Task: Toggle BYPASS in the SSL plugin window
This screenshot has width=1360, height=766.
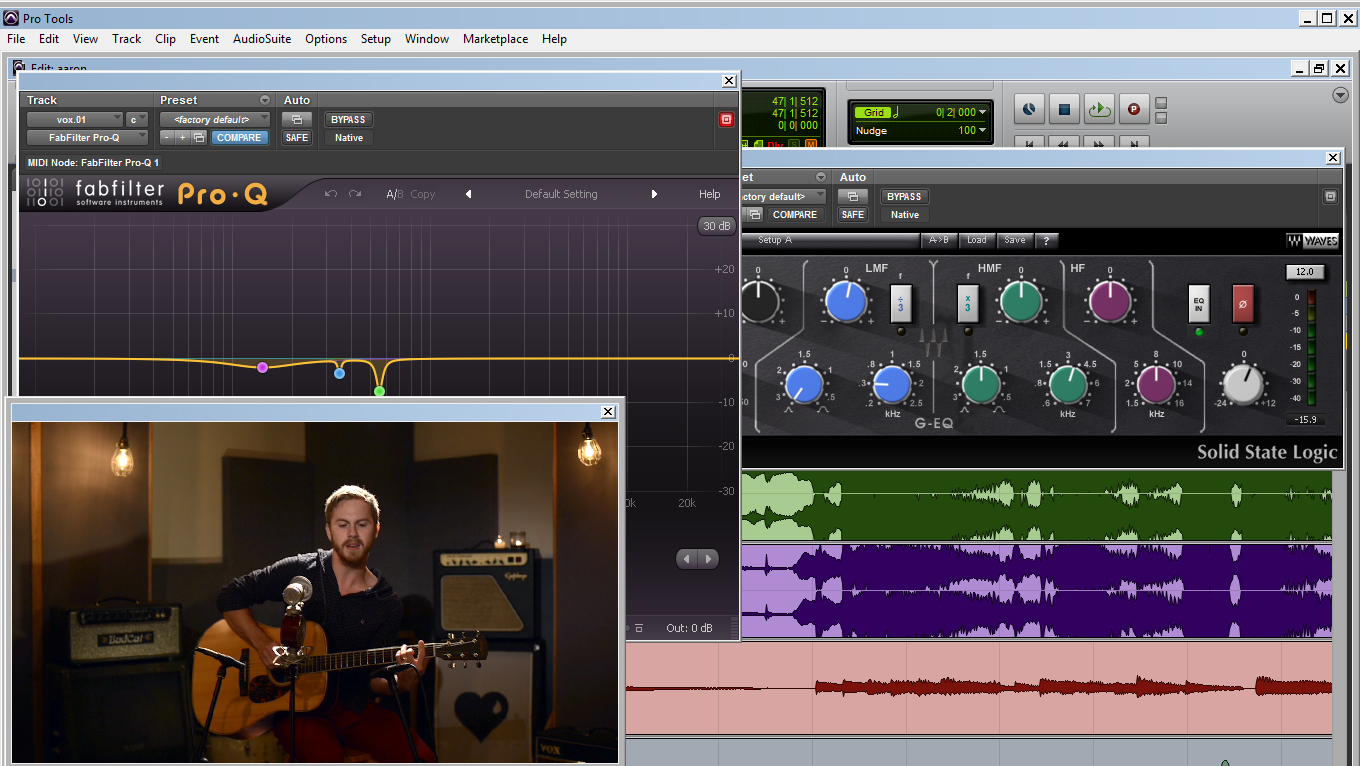Action: tap(904, 196)
